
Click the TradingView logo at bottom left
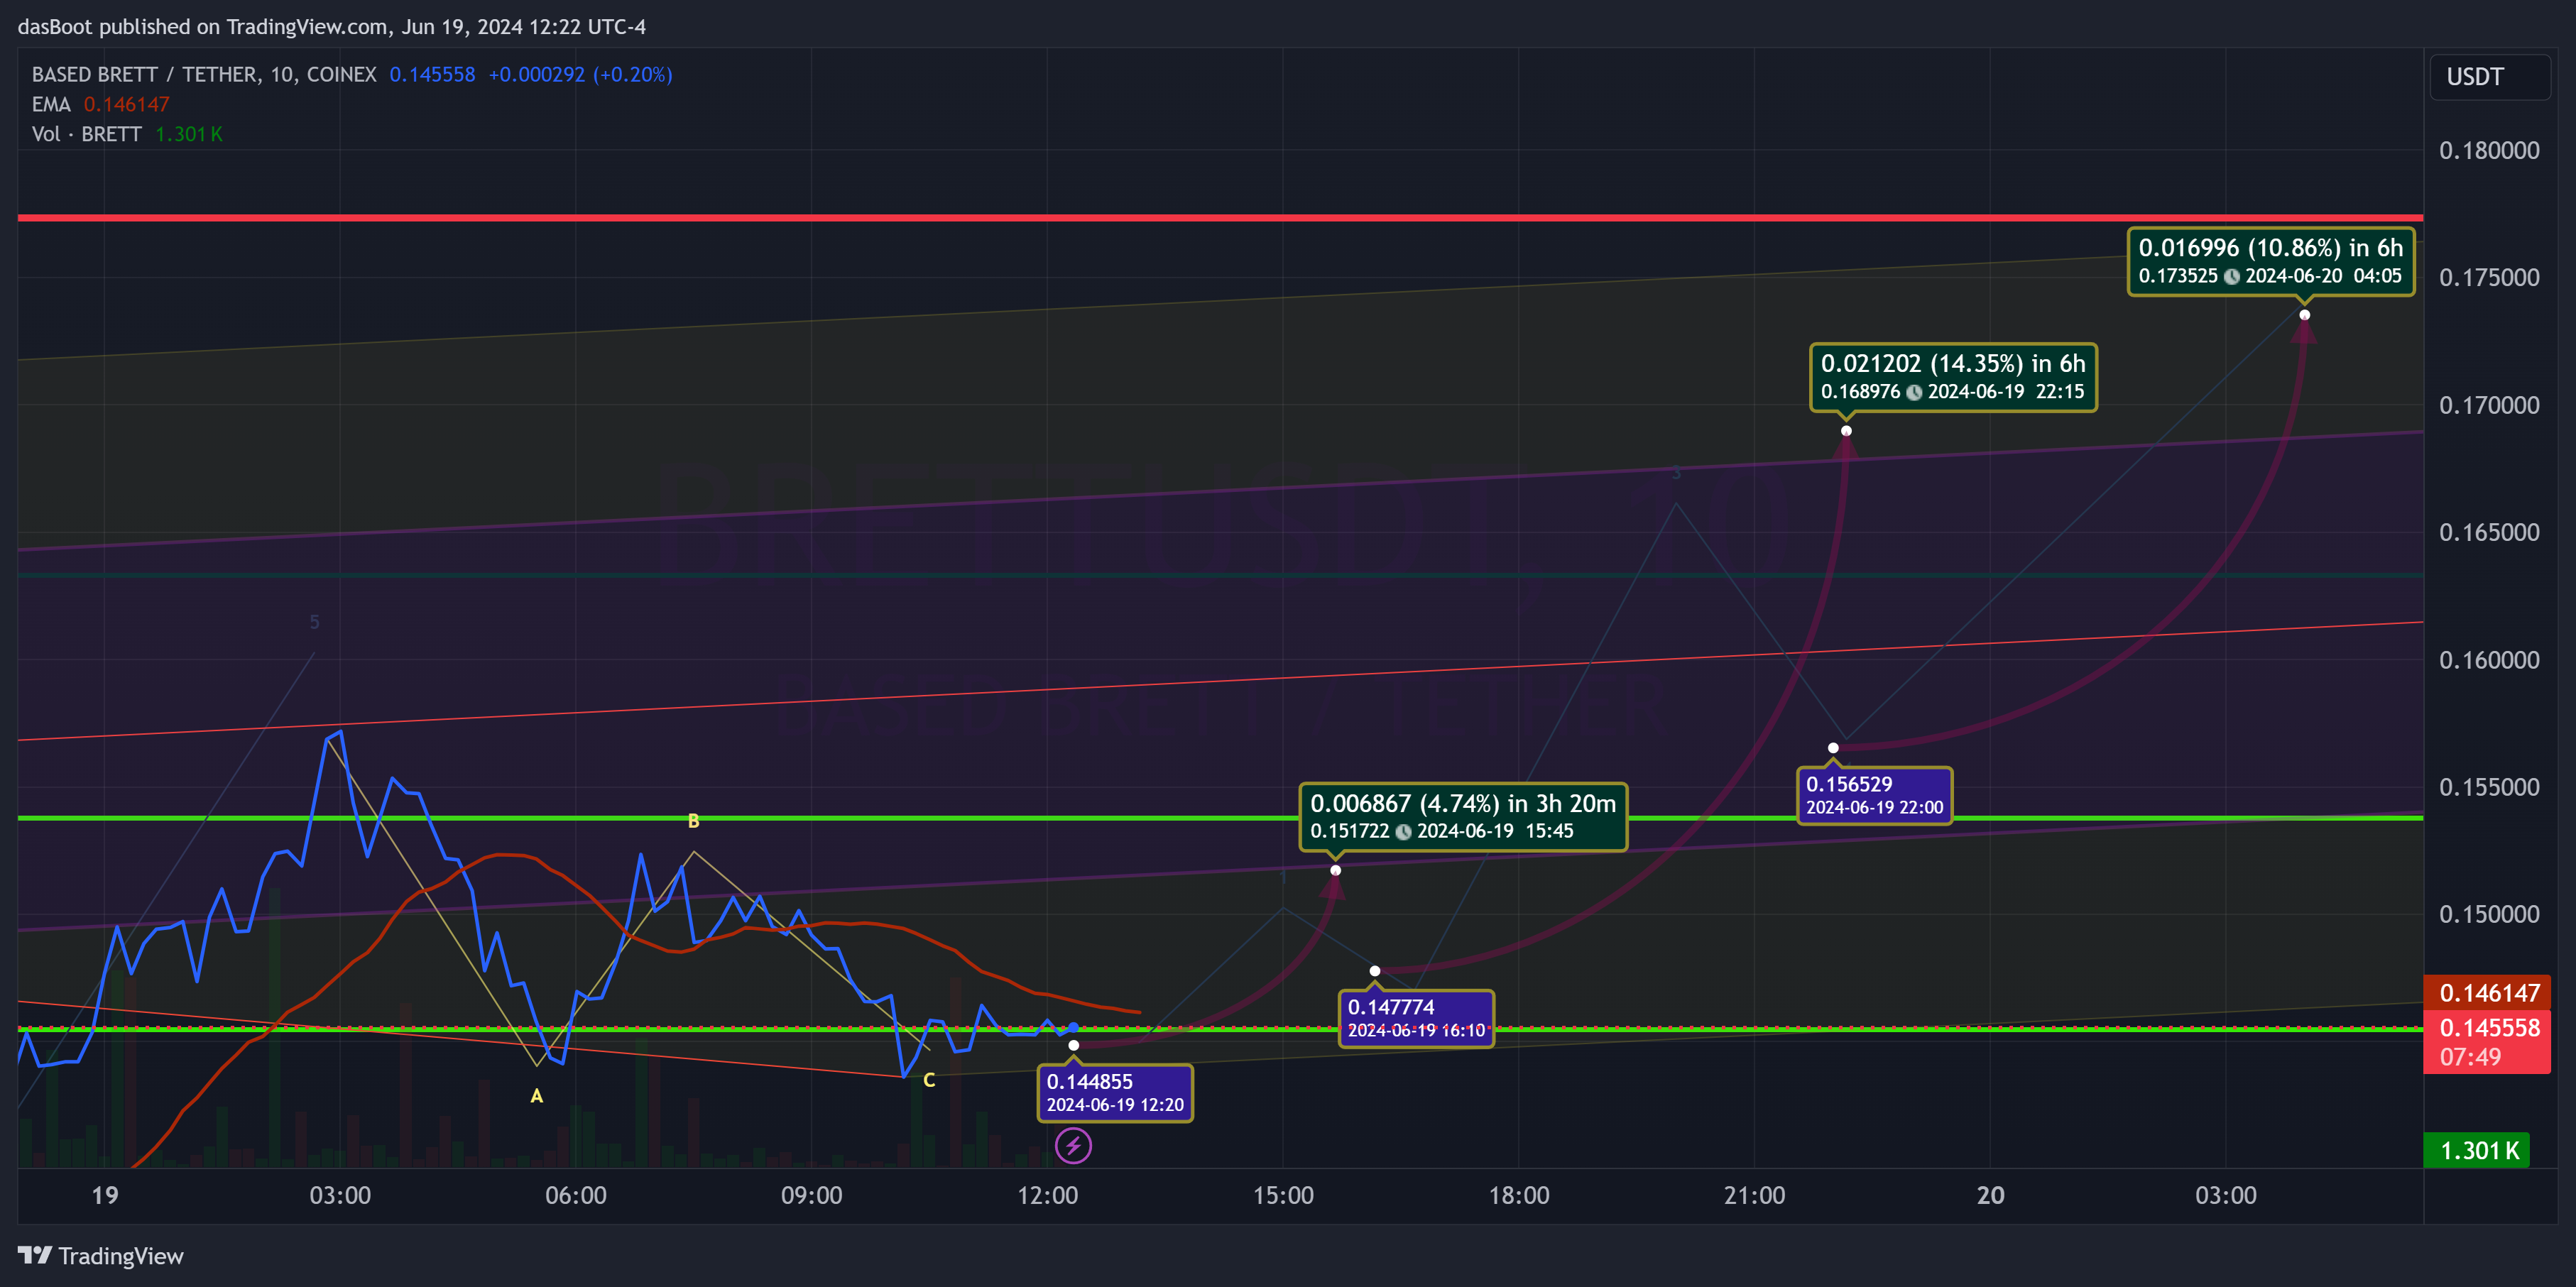pos(101,1256)
